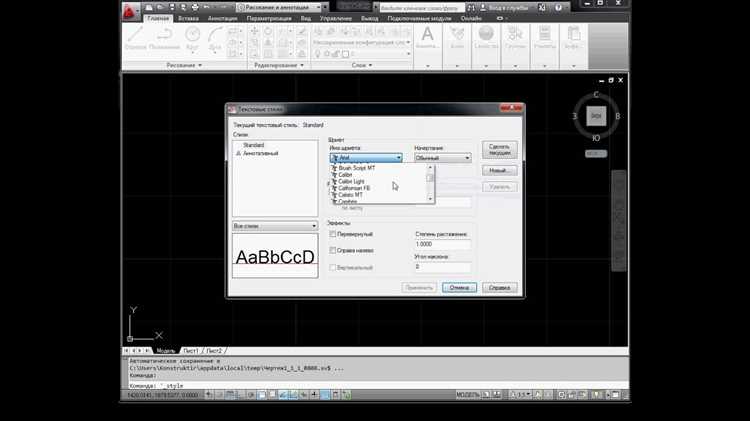This screenshot has height=421, width=750.
Task: Select the Arc (Дуга) tool
Action: tap(215, 38)
